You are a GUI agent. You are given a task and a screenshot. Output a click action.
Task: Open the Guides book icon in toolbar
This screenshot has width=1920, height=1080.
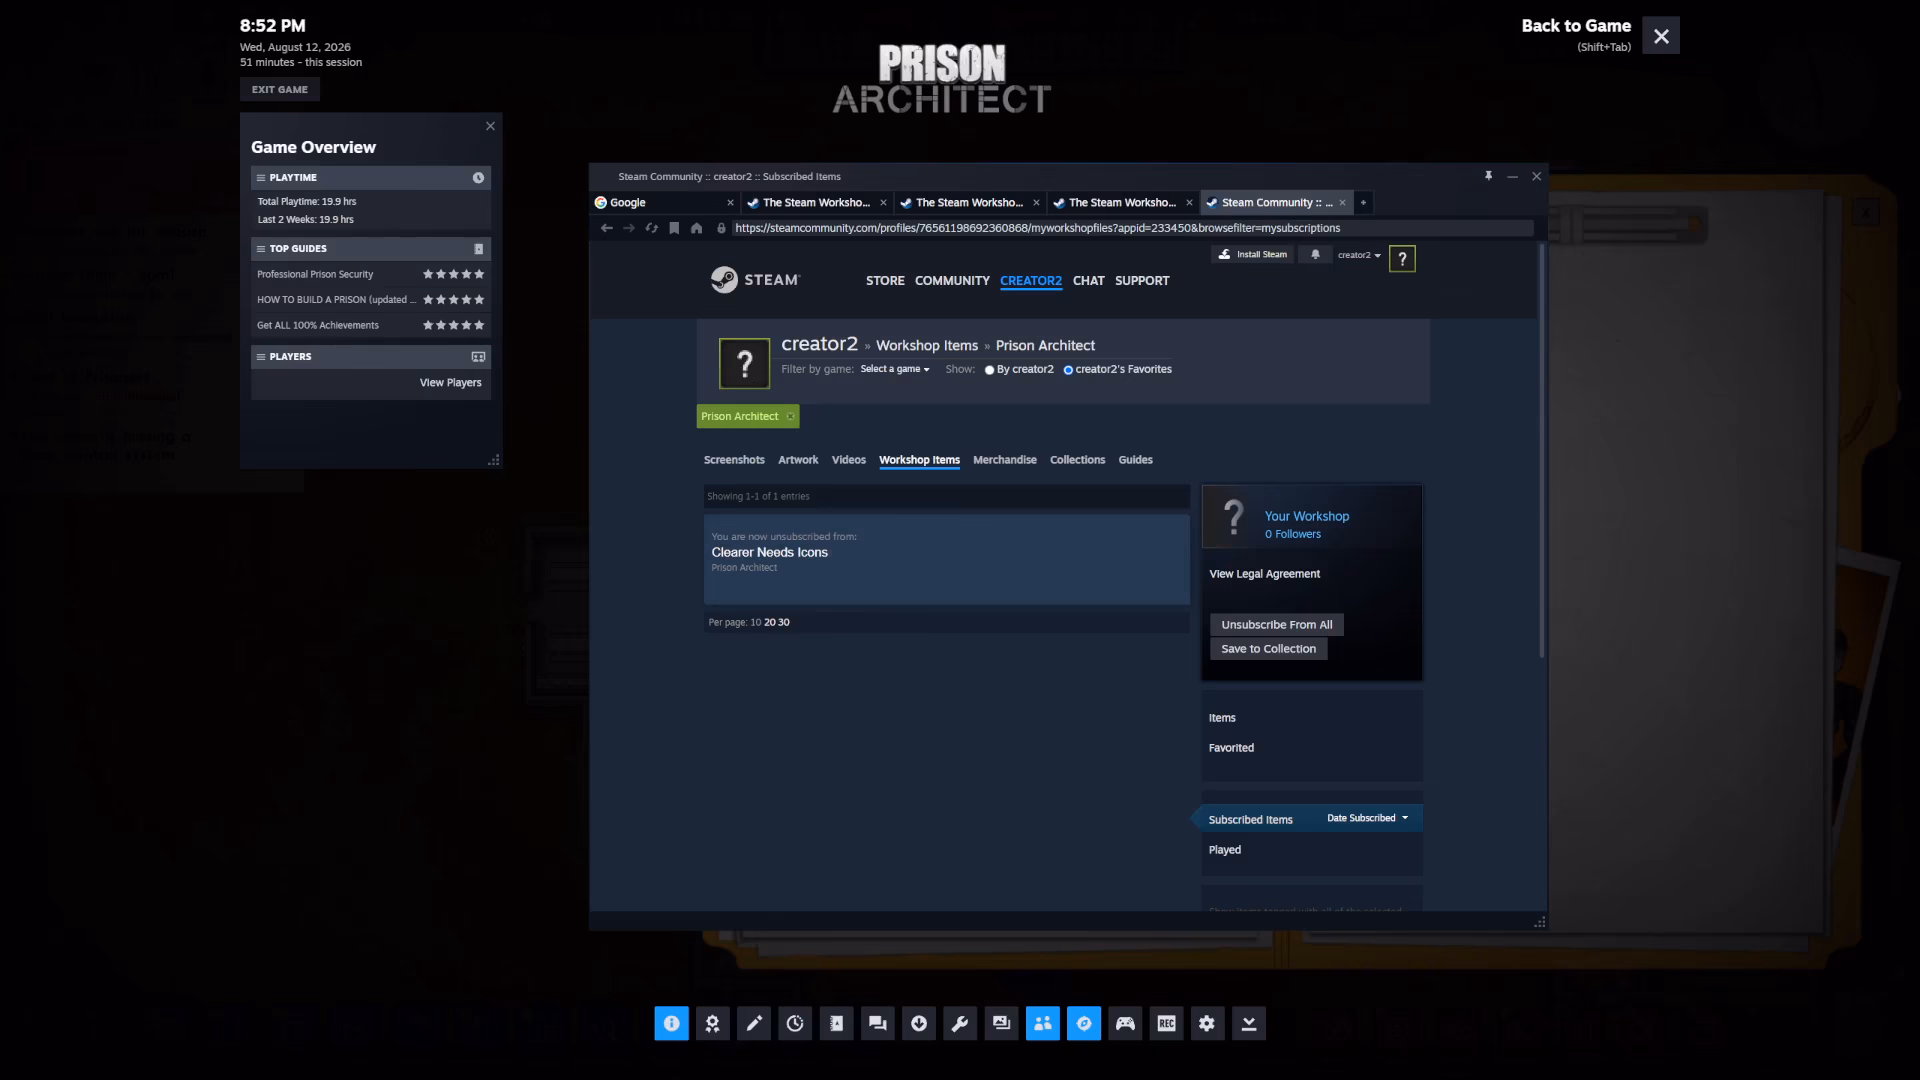[836, 1023]
